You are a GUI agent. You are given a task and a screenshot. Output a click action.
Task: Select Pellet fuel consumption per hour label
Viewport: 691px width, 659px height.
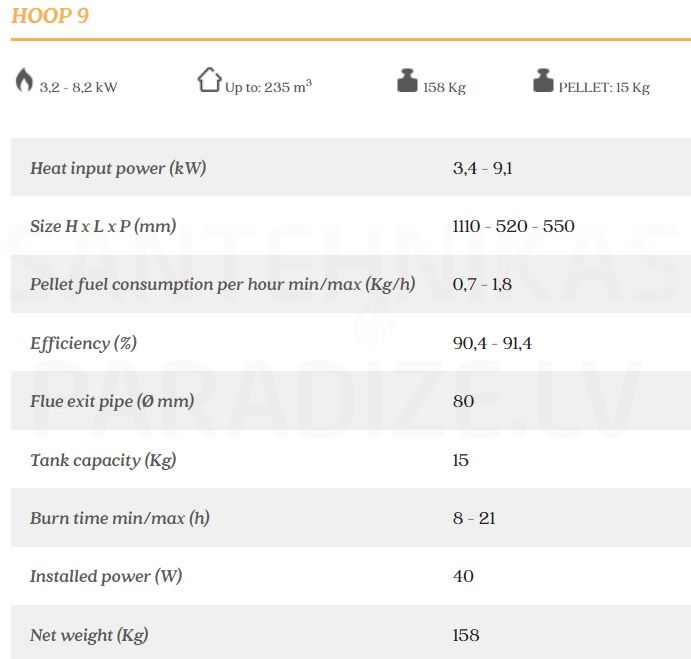(223, 284)
